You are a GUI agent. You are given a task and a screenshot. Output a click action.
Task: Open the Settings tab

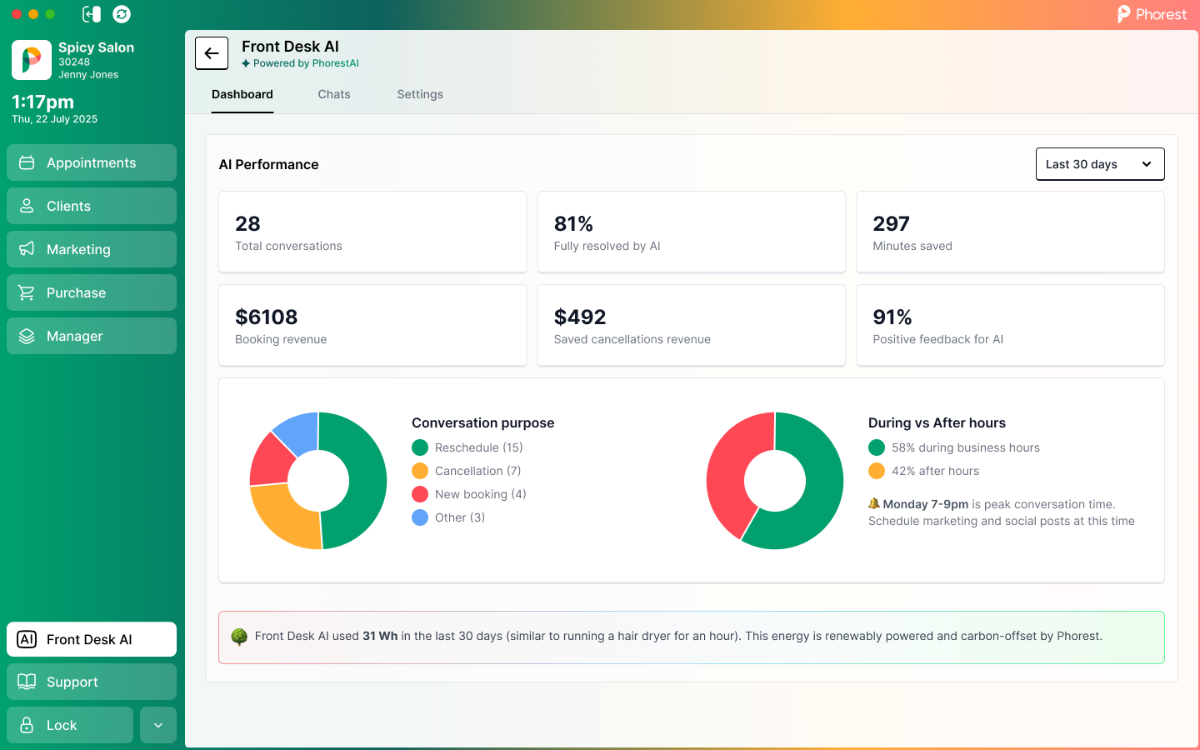click(420, 94)
